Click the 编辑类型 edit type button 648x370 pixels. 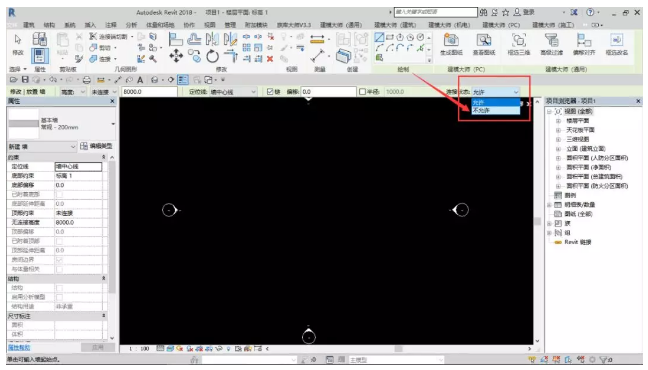coord(96,146)
